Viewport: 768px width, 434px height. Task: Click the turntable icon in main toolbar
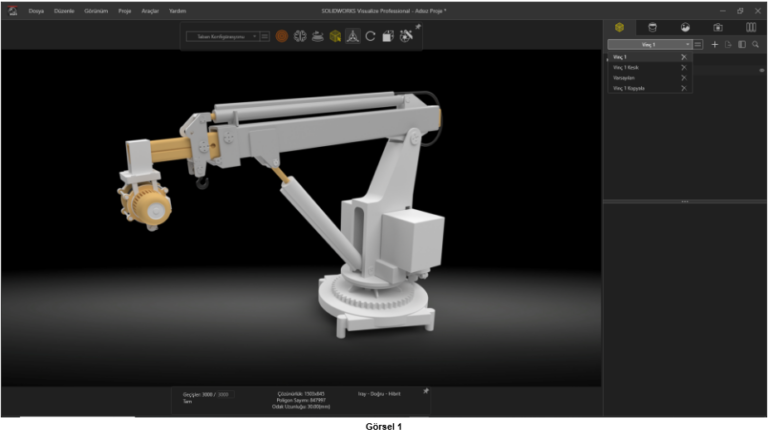tap(317, 36)
